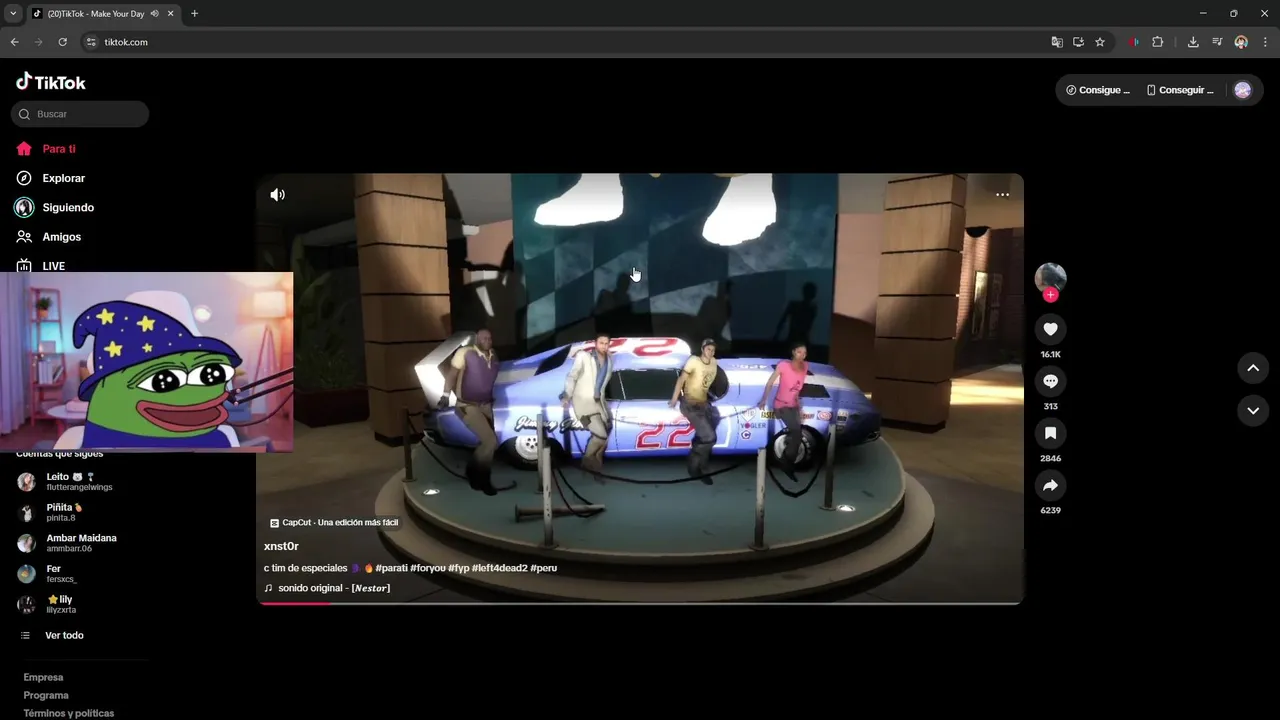
Task: Click the Empresa footer link
Action: click(43, 677)
